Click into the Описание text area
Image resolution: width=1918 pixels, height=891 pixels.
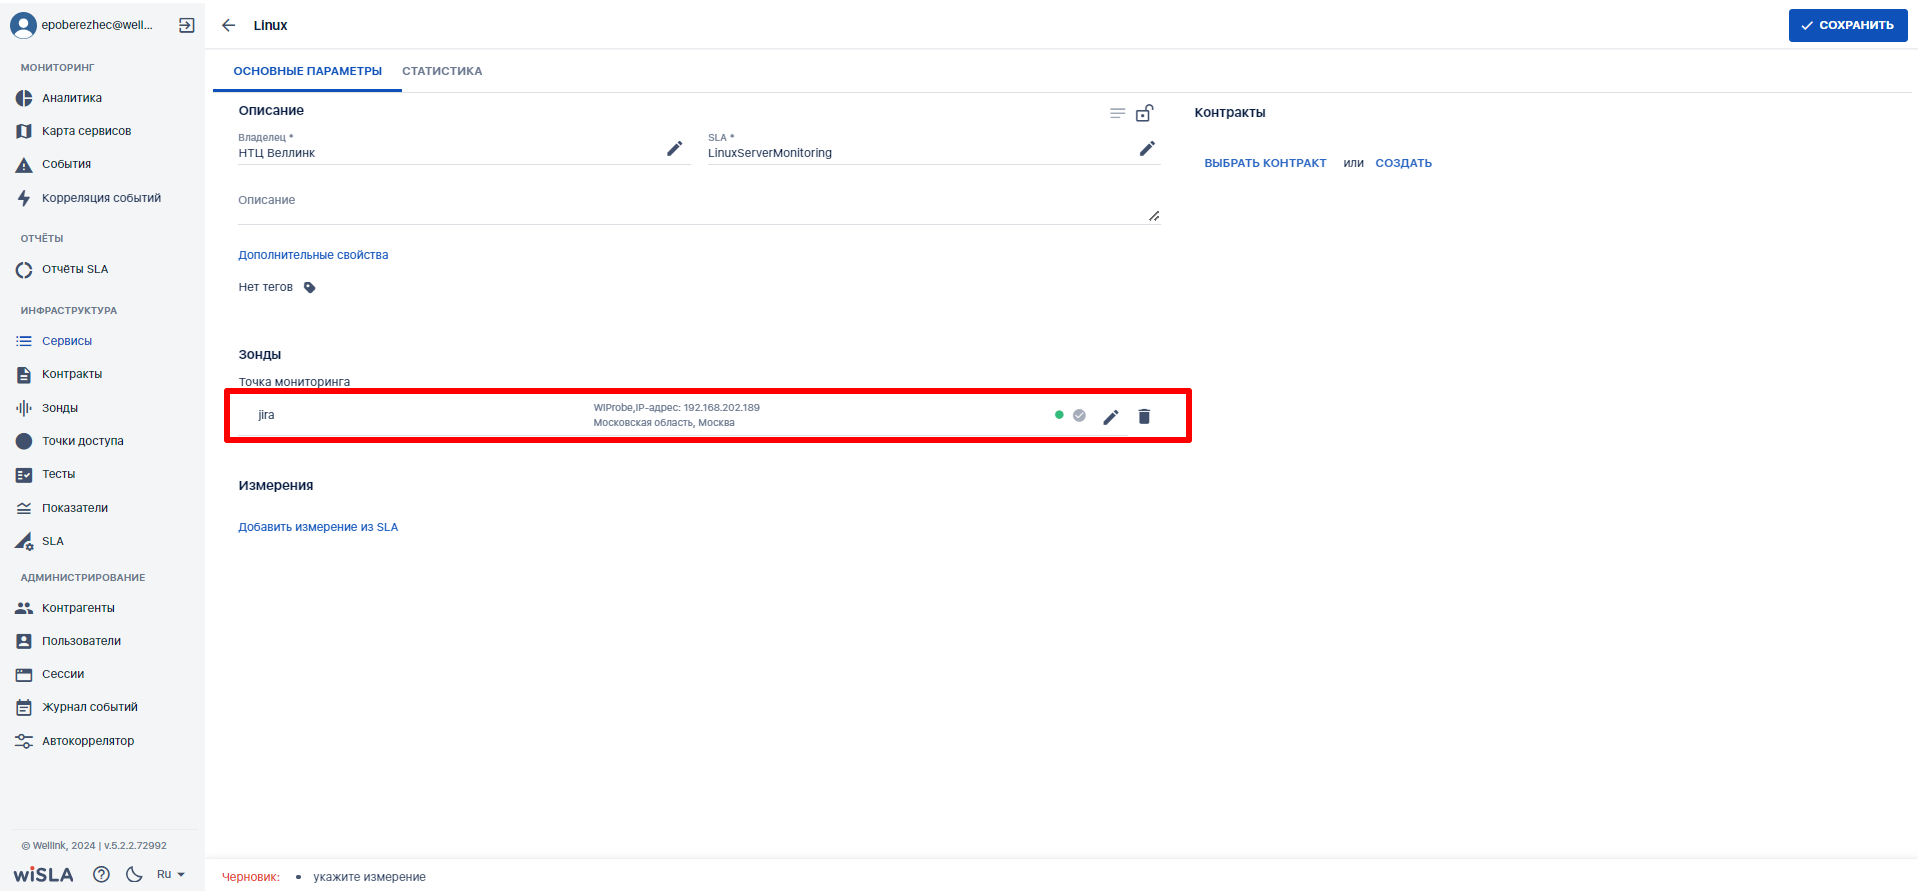click(x=699, y=207)
